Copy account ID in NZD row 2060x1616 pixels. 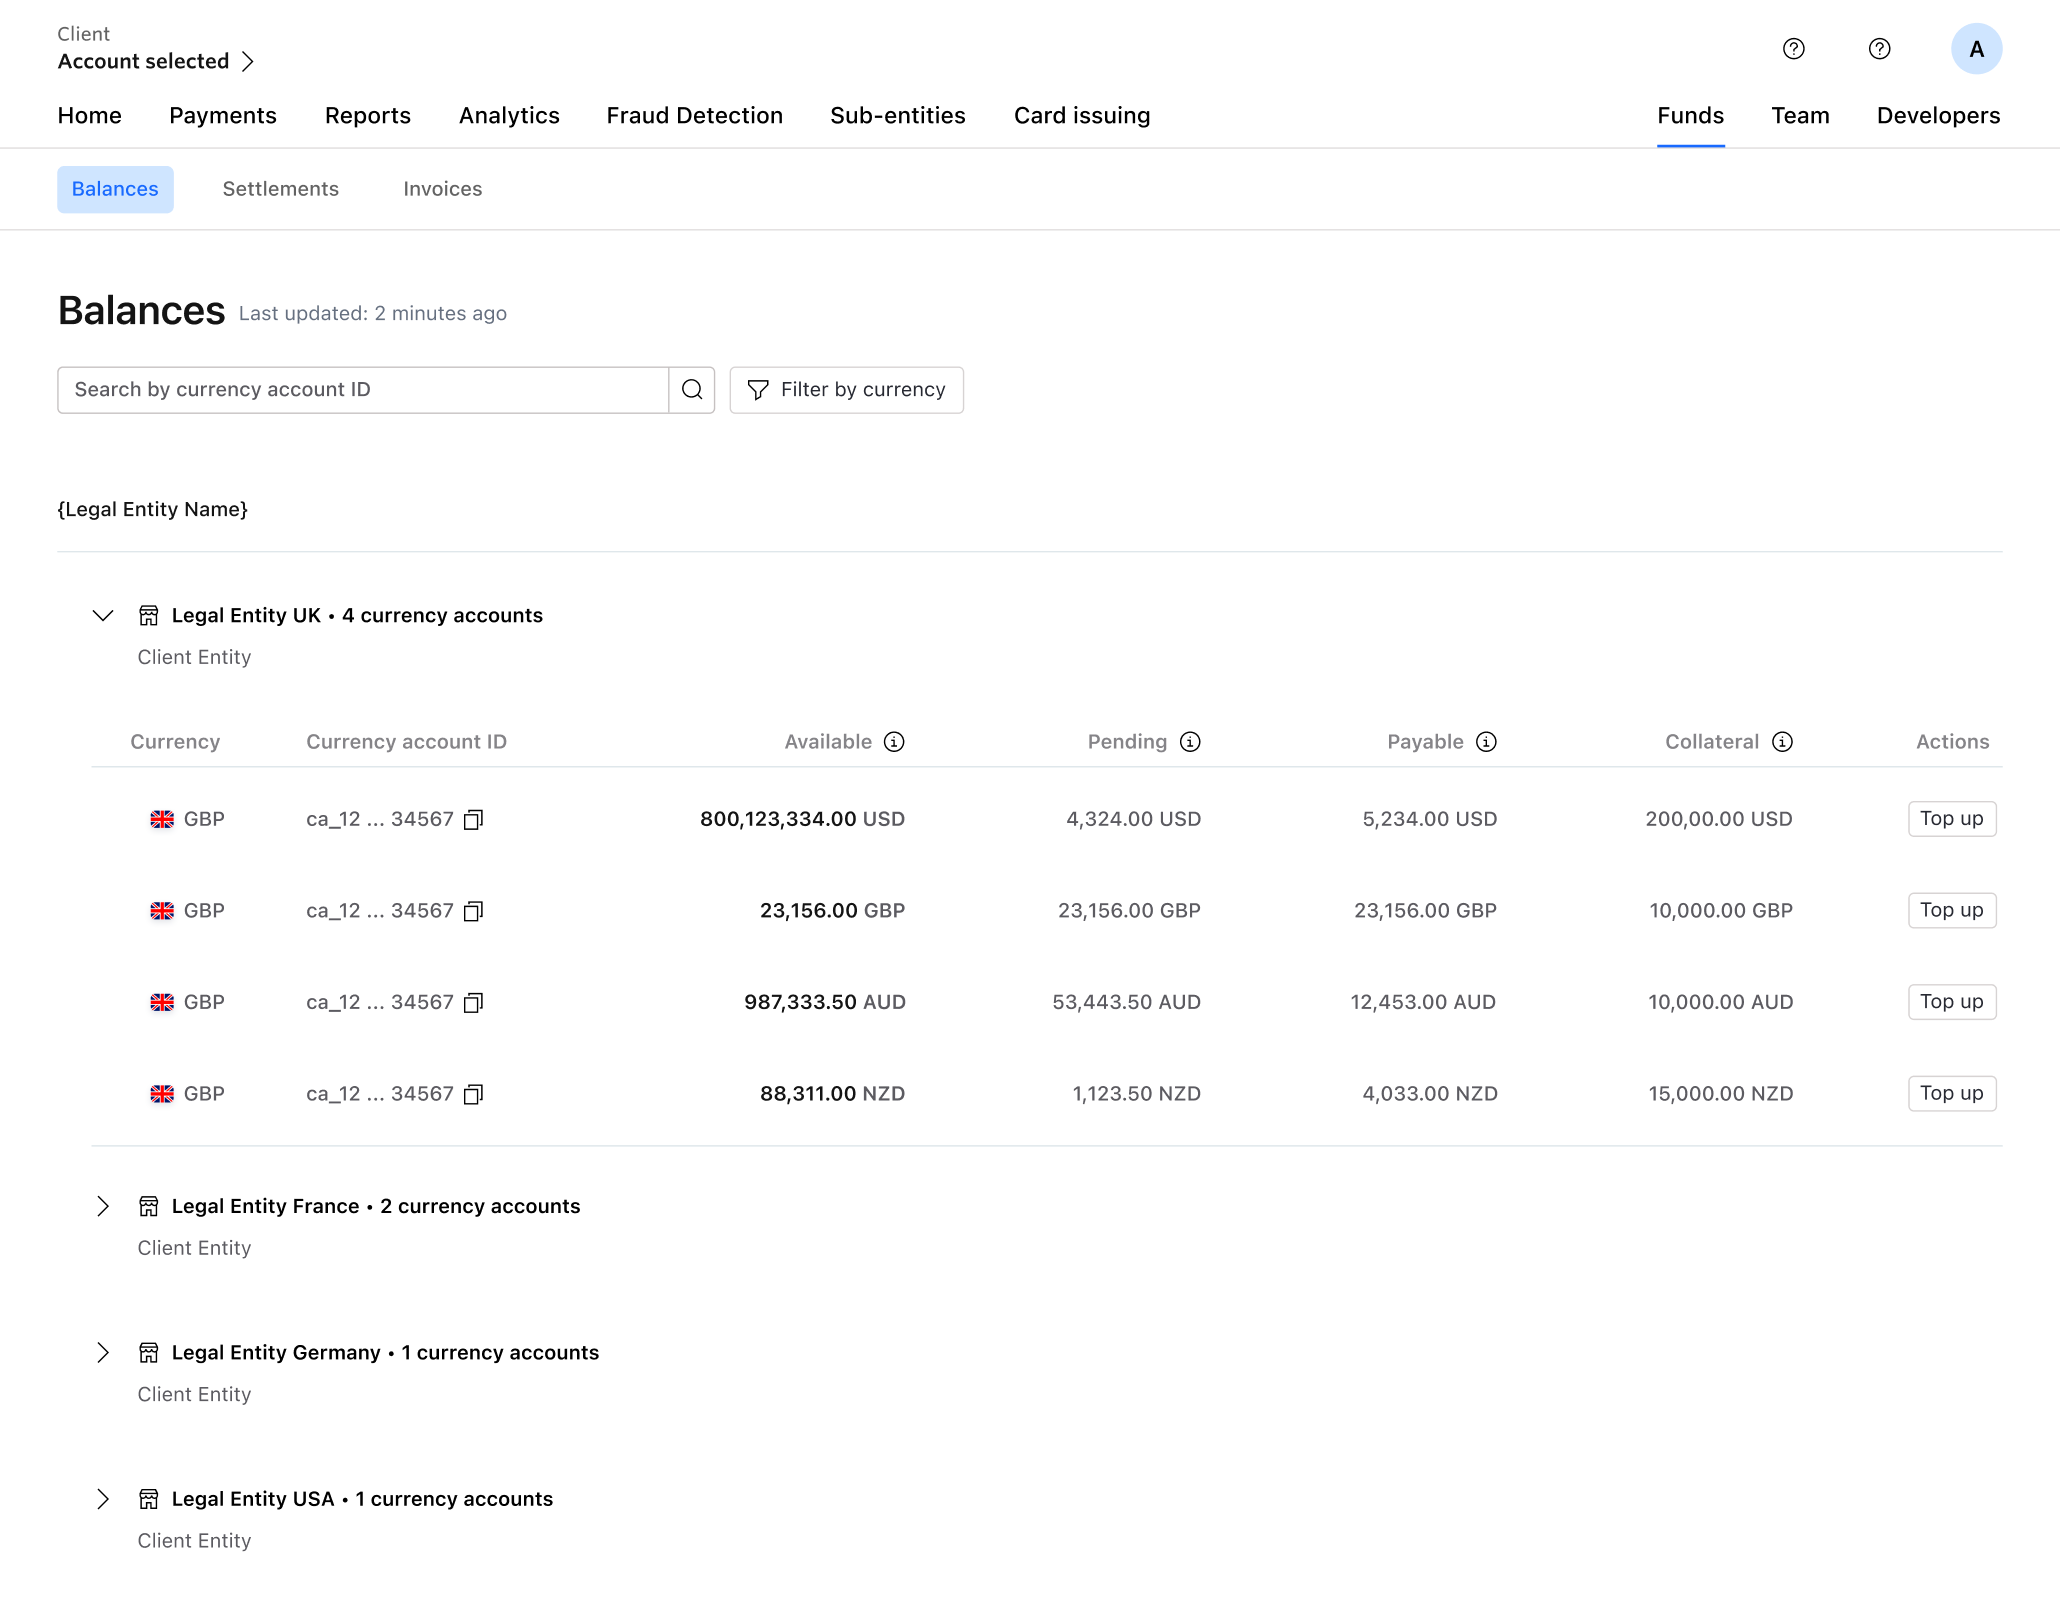click(474, 1094)
